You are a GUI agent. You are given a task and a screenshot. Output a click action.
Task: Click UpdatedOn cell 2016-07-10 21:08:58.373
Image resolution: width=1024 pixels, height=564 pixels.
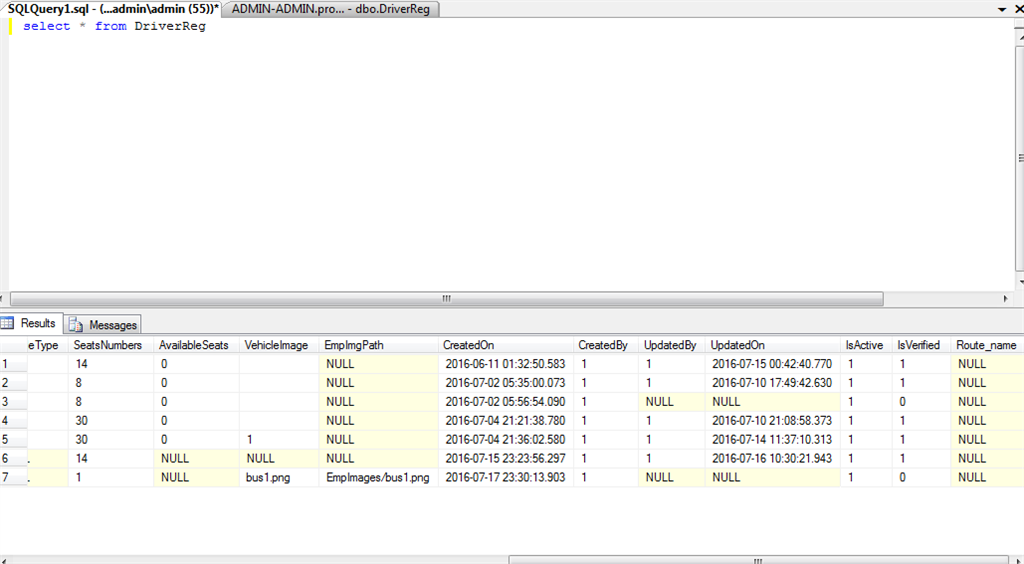click(772, 420)
